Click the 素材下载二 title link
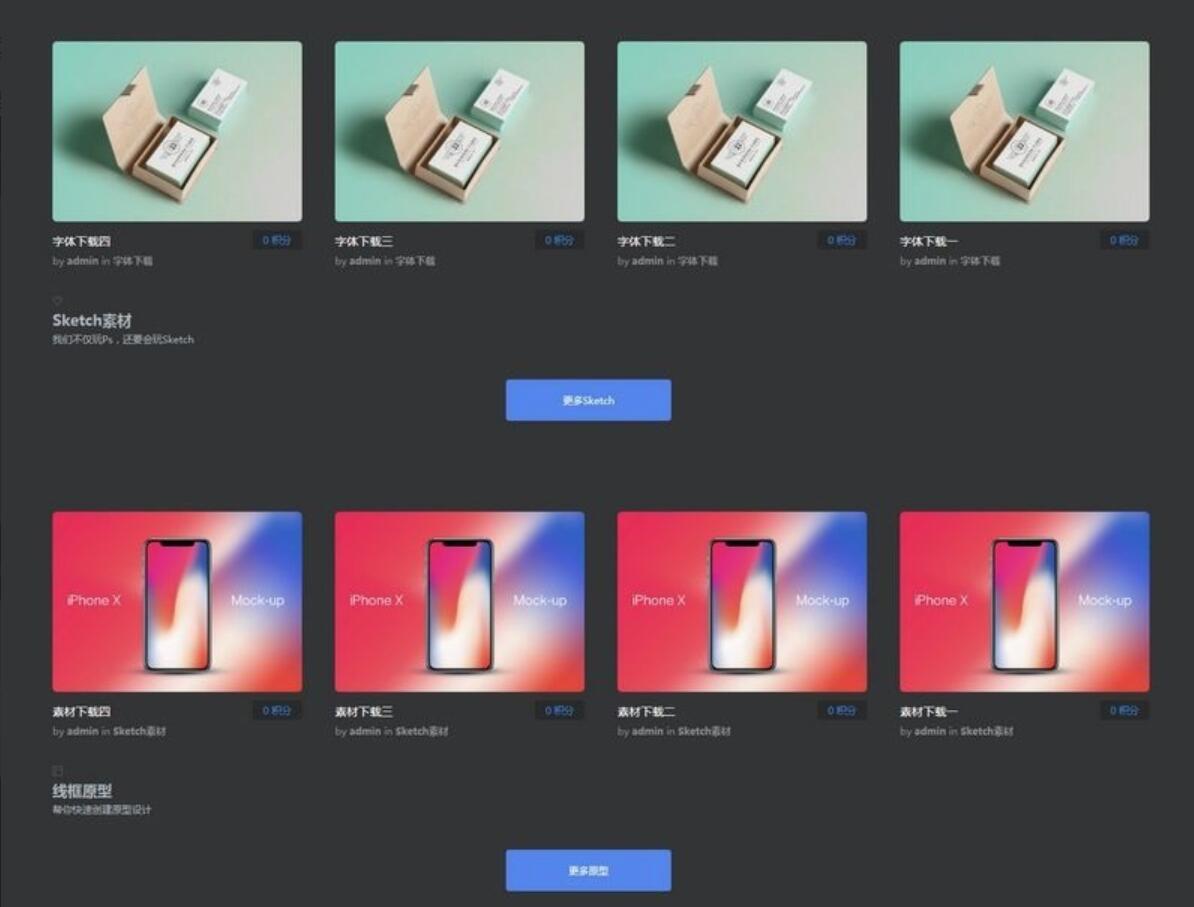The height and width of the screenshot is (907, 1194). click(x=646, y=712)
